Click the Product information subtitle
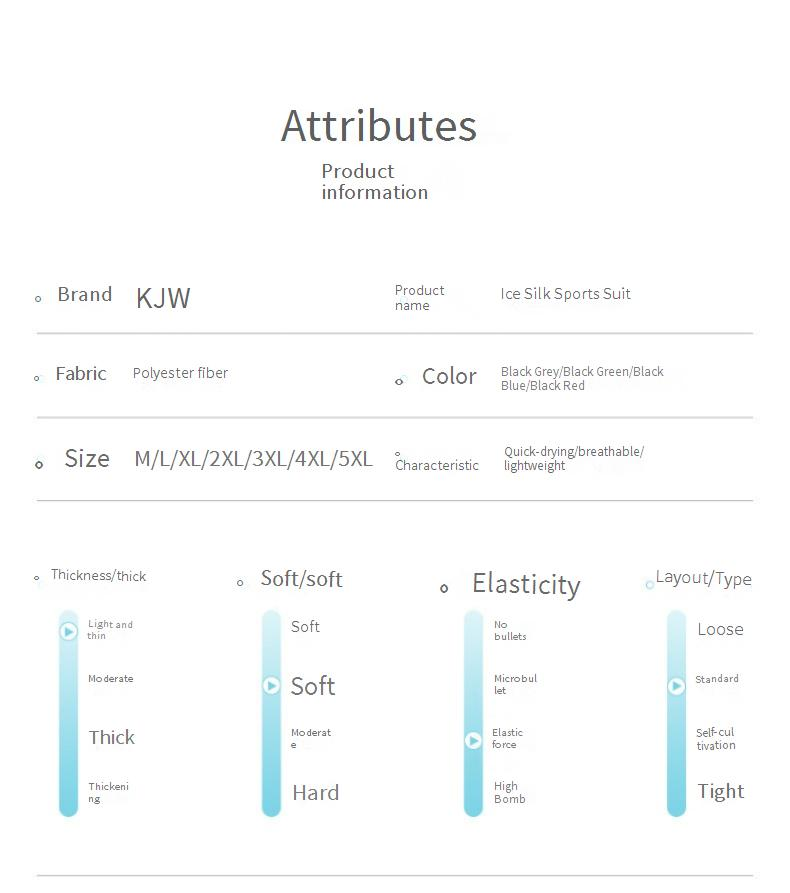Image resolution: width=790 pixels, height=893 pixels. tap(374, 182)
